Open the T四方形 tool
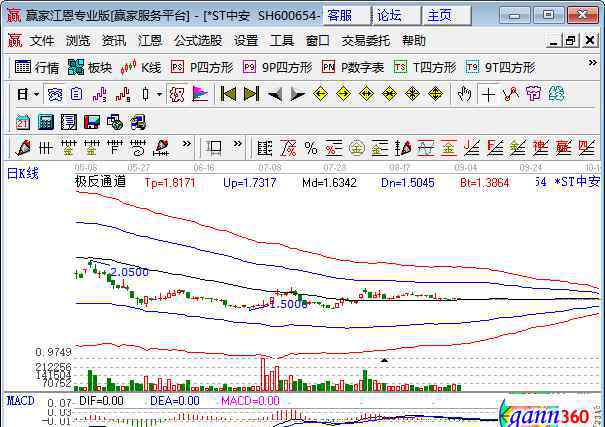605x427 pixels. point(425,68)
